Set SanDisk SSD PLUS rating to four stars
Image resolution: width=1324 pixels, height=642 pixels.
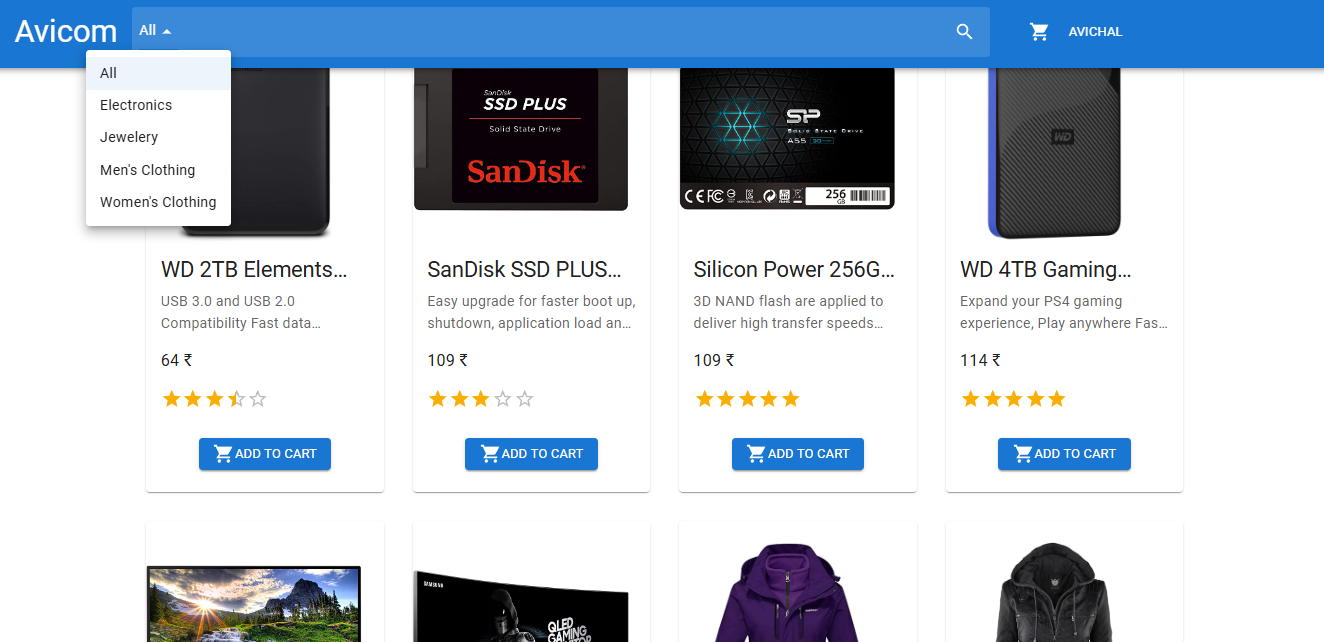coord(503,399)
